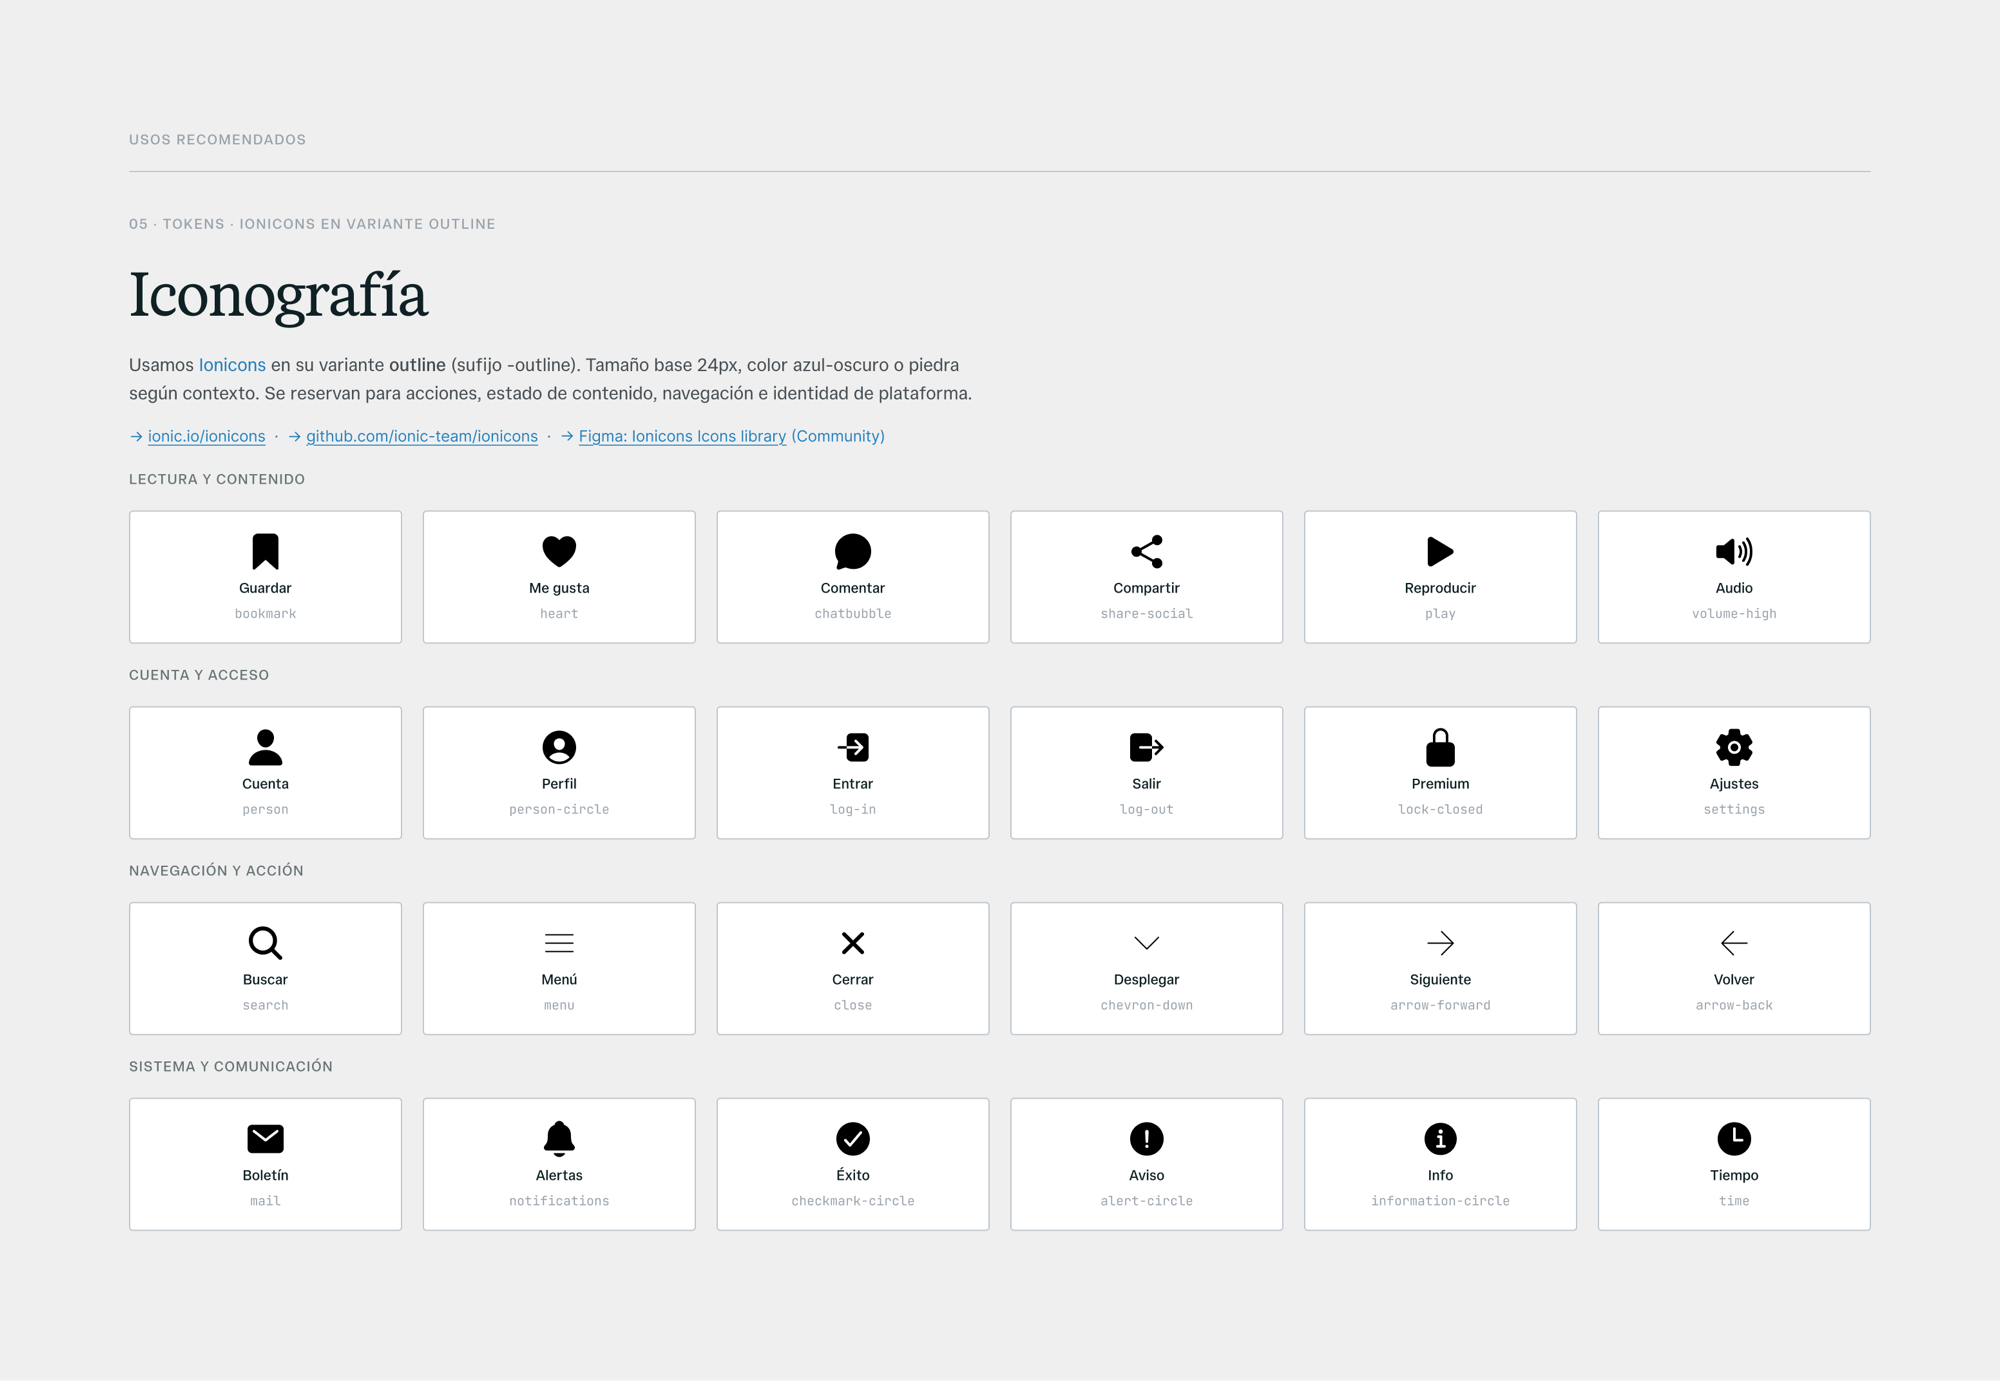Screen dimensions: 2000x1381
Task: Click the search magnifier icon above Buscar
Action: pos(265,943)
